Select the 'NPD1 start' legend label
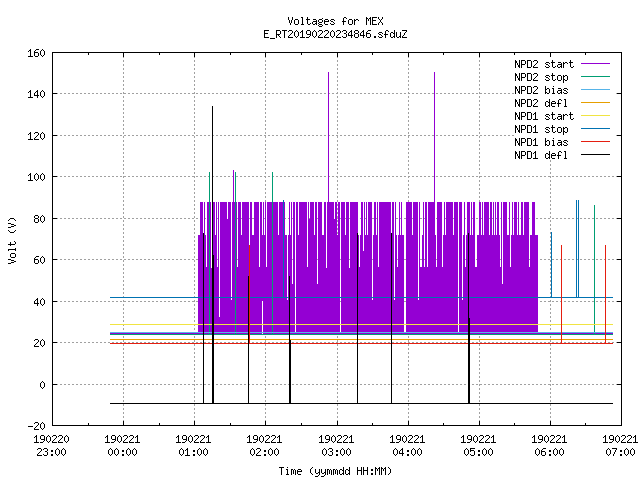The height and width of the screenshot is (480, 640). pos(544,116)
